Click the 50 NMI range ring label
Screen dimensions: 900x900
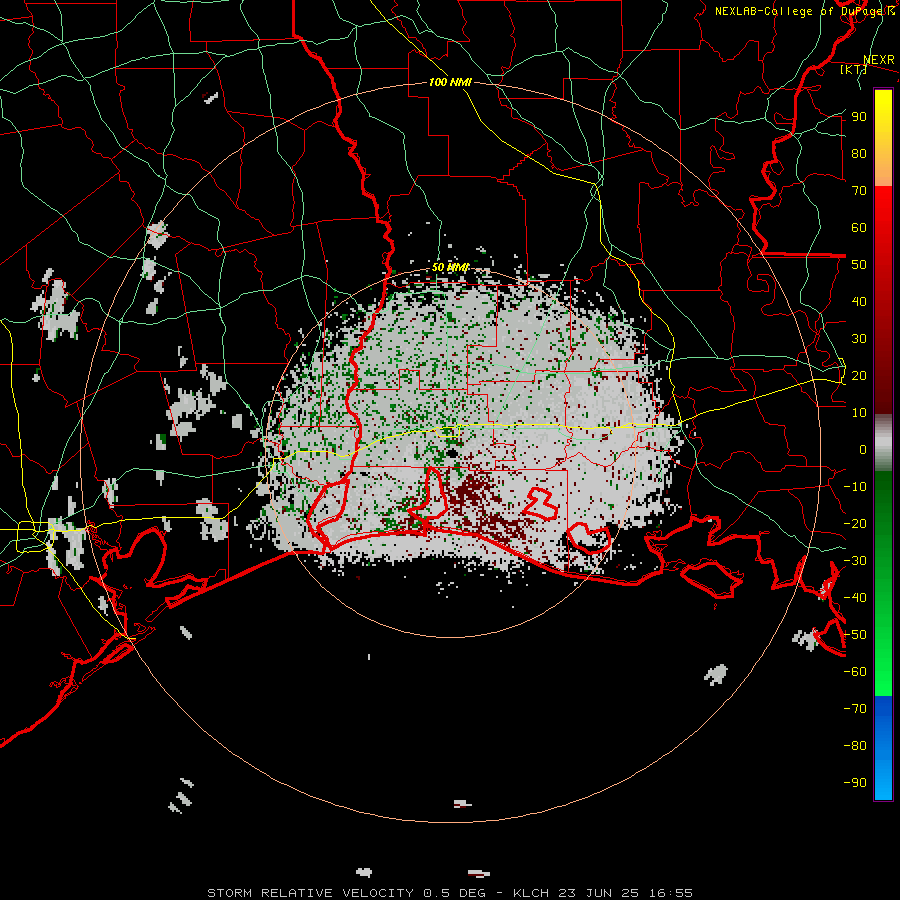[450, 267]
